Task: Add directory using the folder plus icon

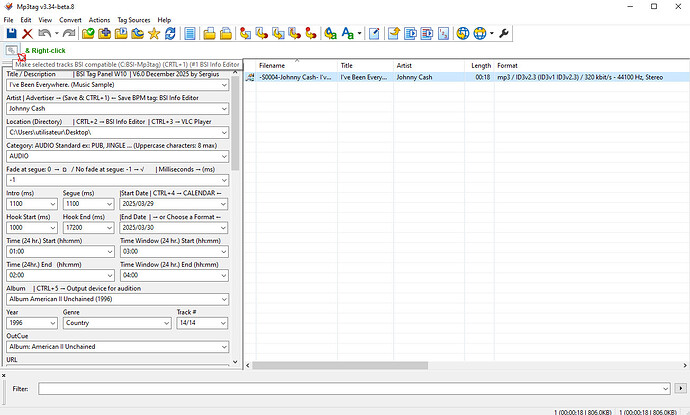Action: pyautogui.click(x=104, y=33)
